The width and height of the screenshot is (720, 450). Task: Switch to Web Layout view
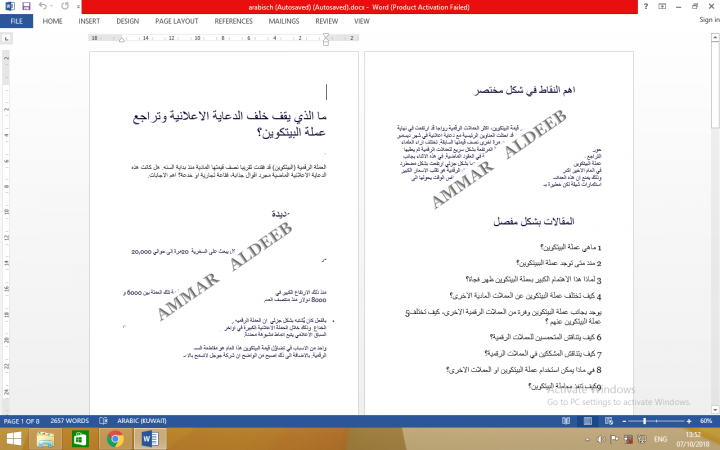[x=609, y=421]
